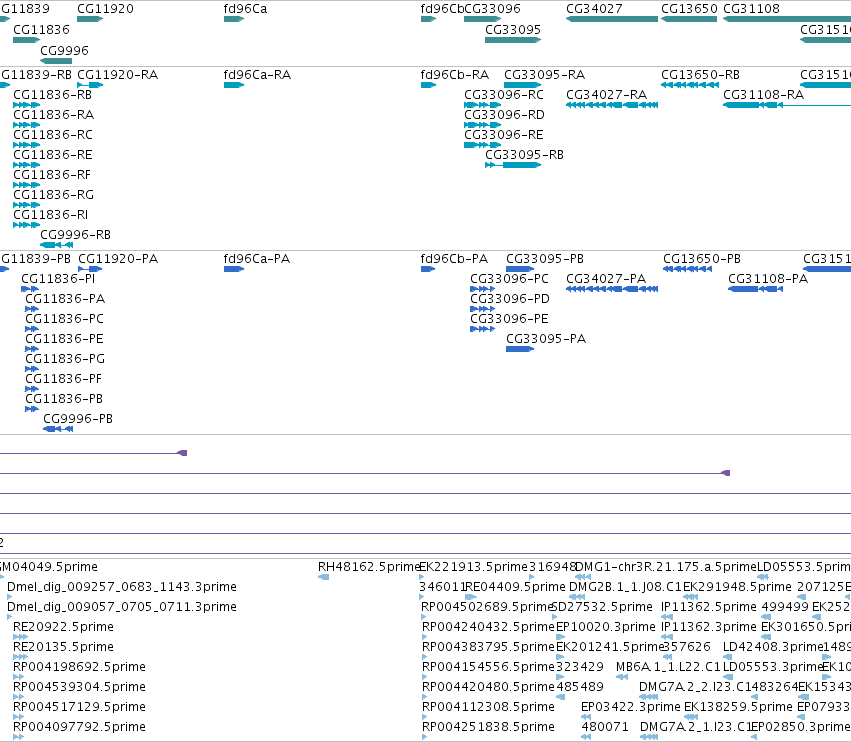Click transcript CG11836-RB
This screenshot has width=851, height=742.
pos(27,105)
